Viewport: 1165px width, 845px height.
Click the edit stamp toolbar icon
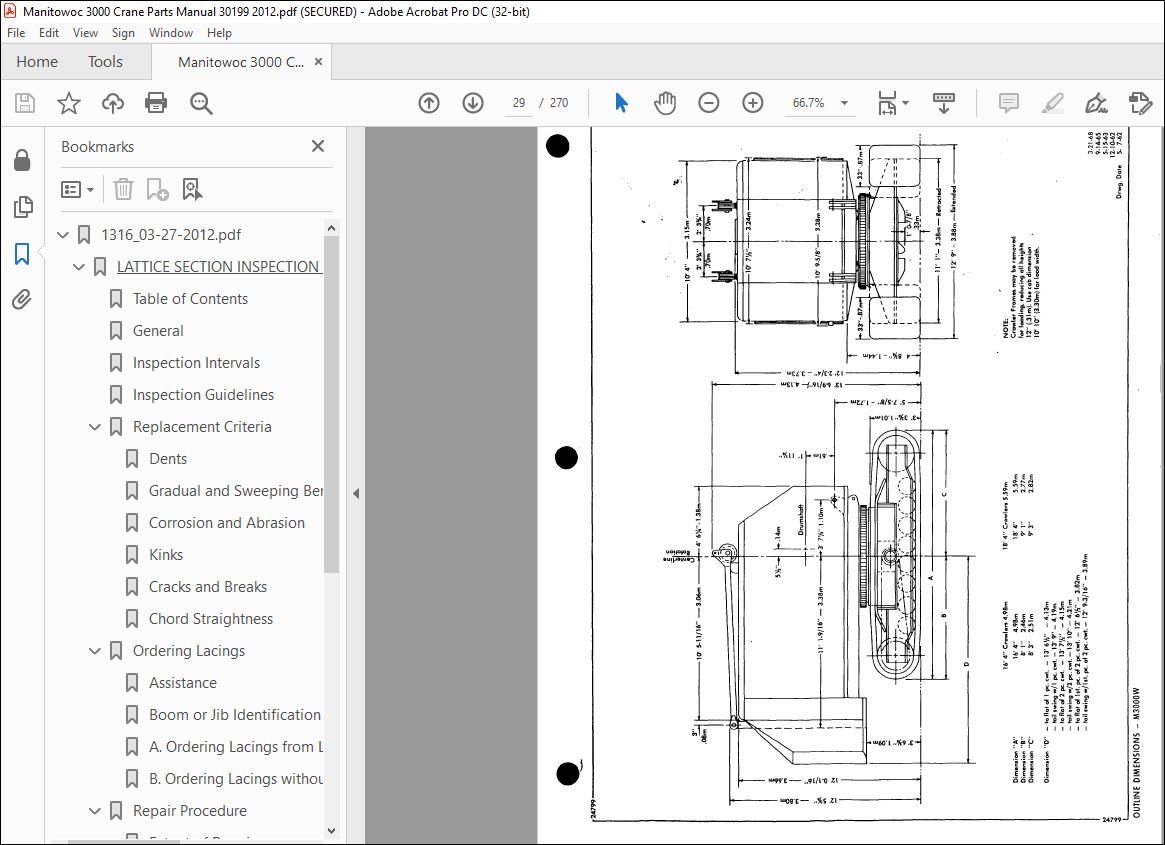[1140, 103]
